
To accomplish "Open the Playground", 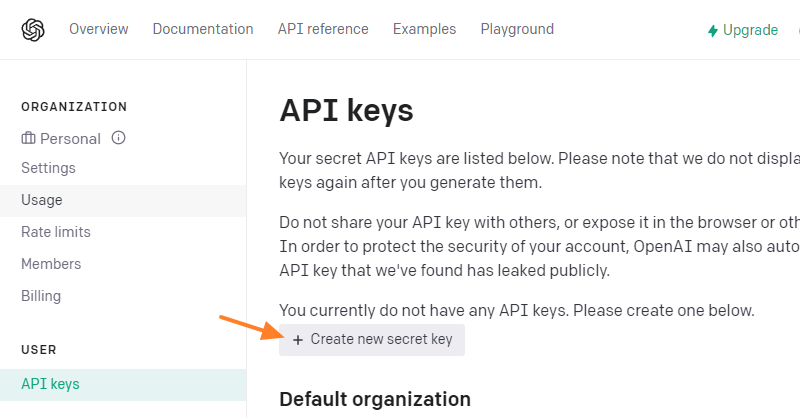I will point(517,30).
